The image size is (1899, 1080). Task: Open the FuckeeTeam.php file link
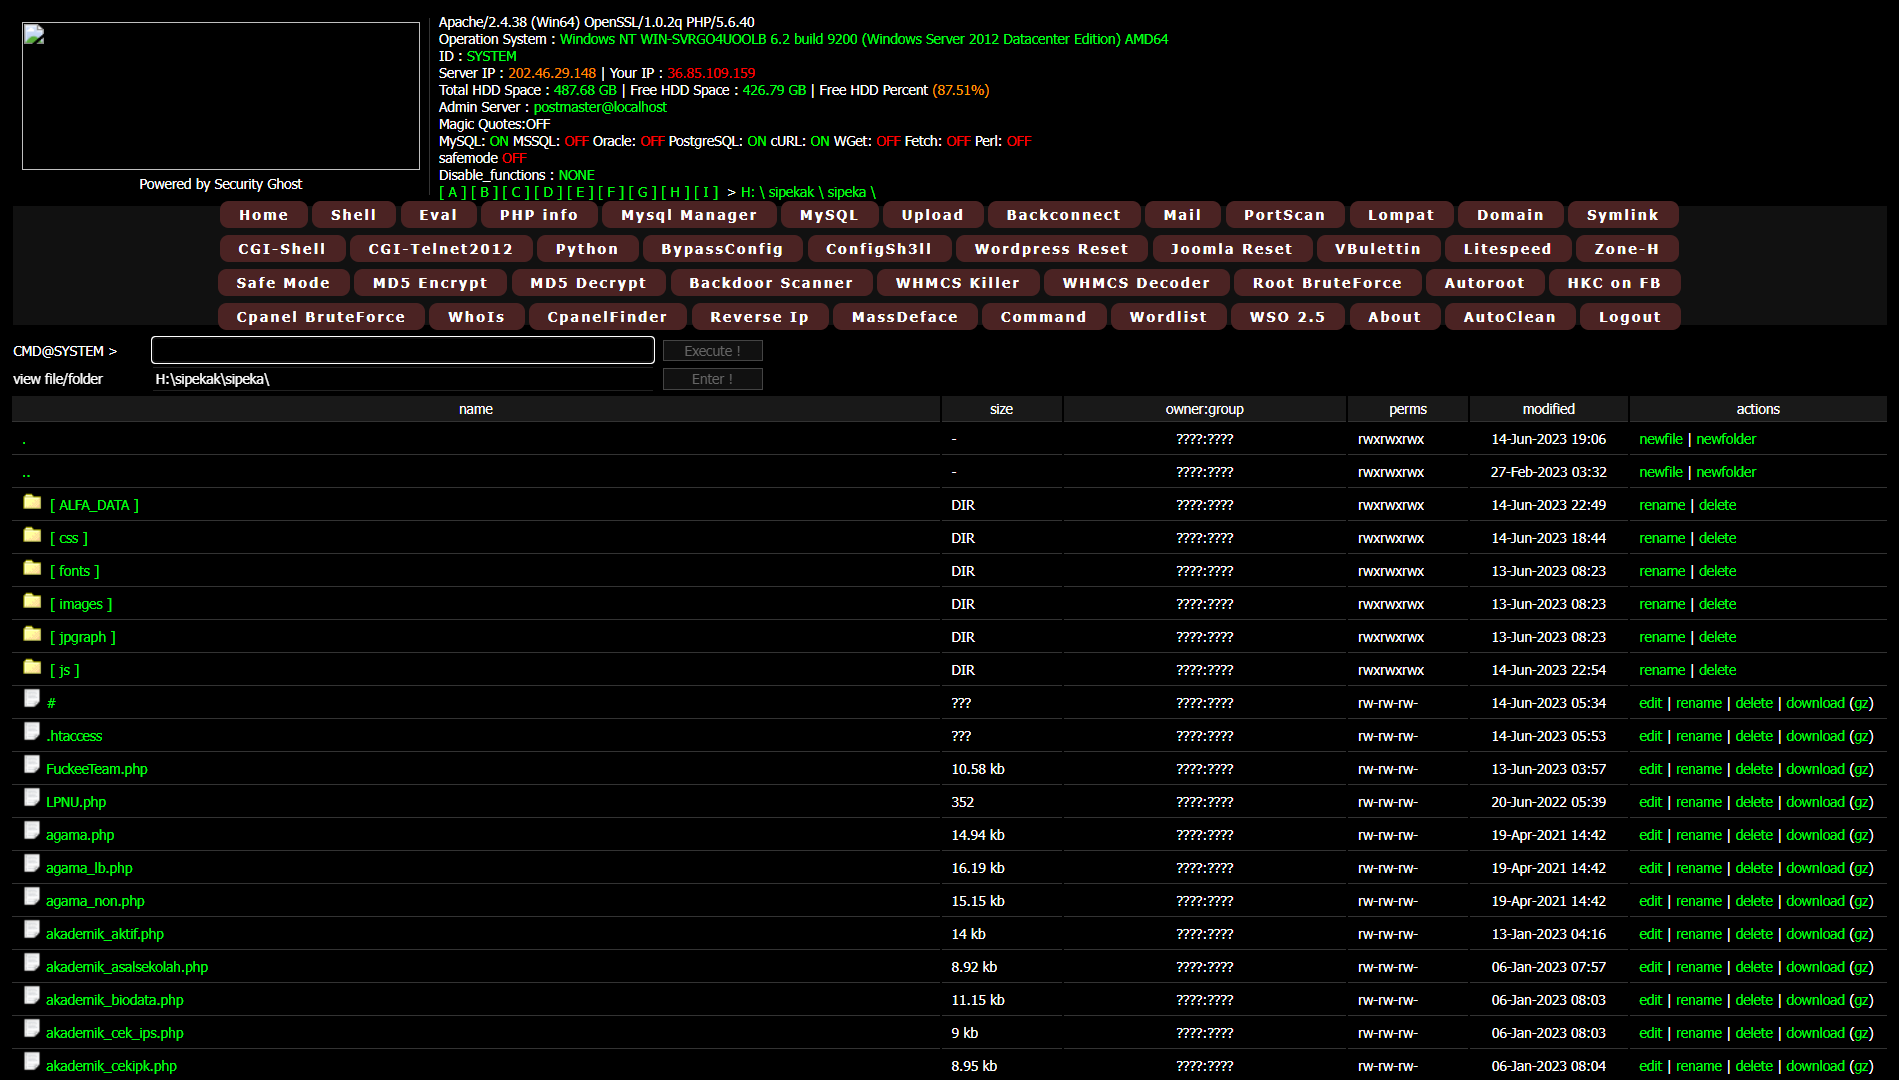97,769
